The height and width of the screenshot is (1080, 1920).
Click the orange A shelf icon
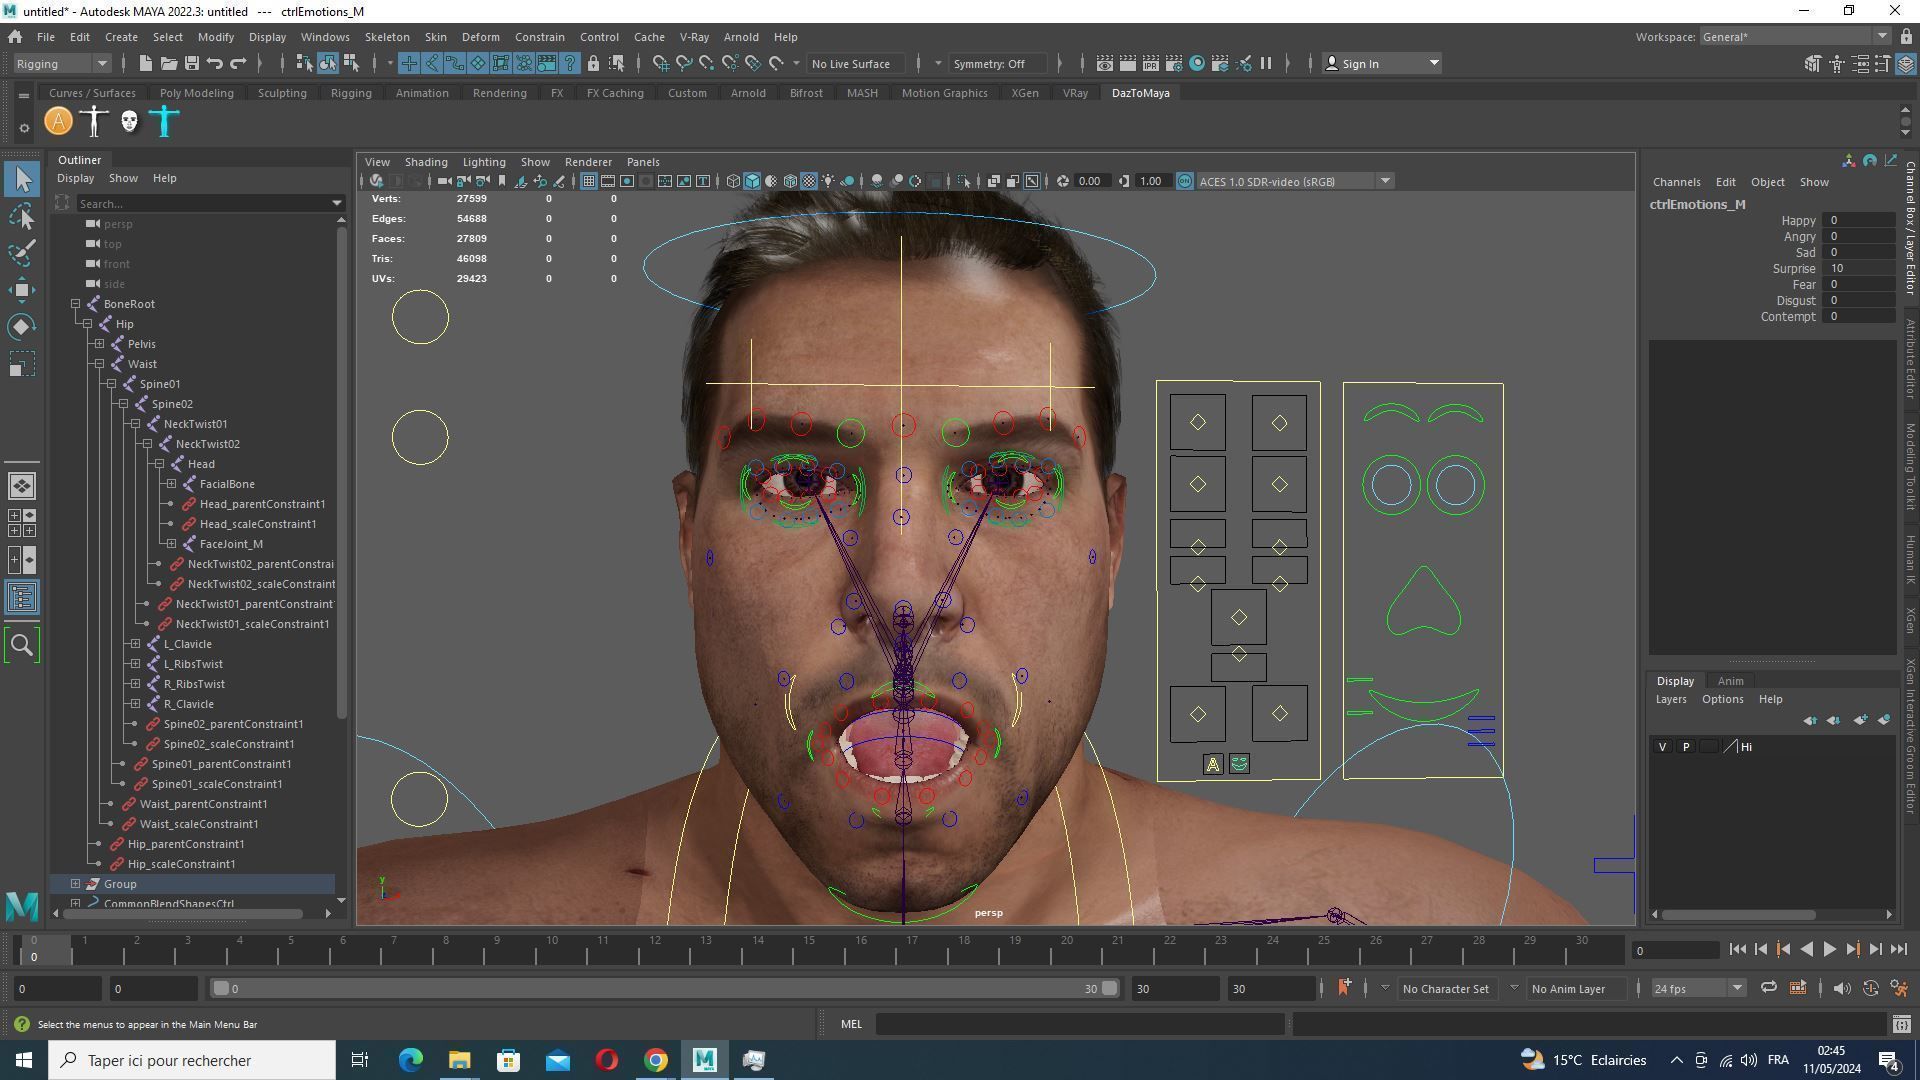58,122
